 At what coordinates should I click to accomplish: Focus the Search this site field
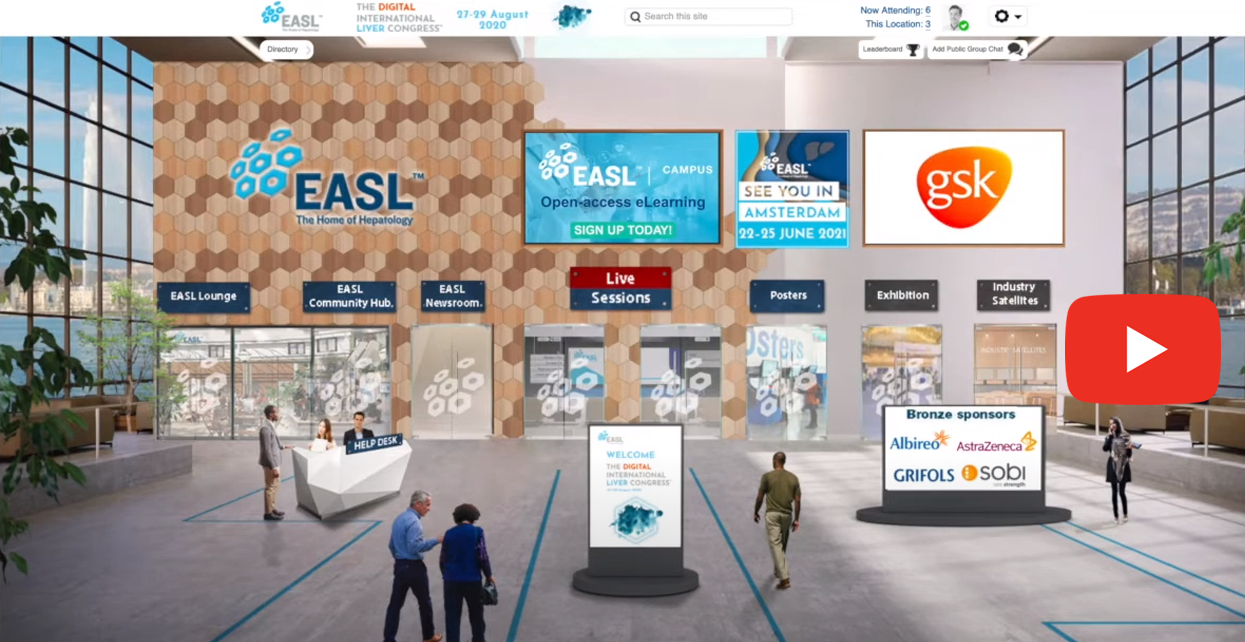point(708,17)
